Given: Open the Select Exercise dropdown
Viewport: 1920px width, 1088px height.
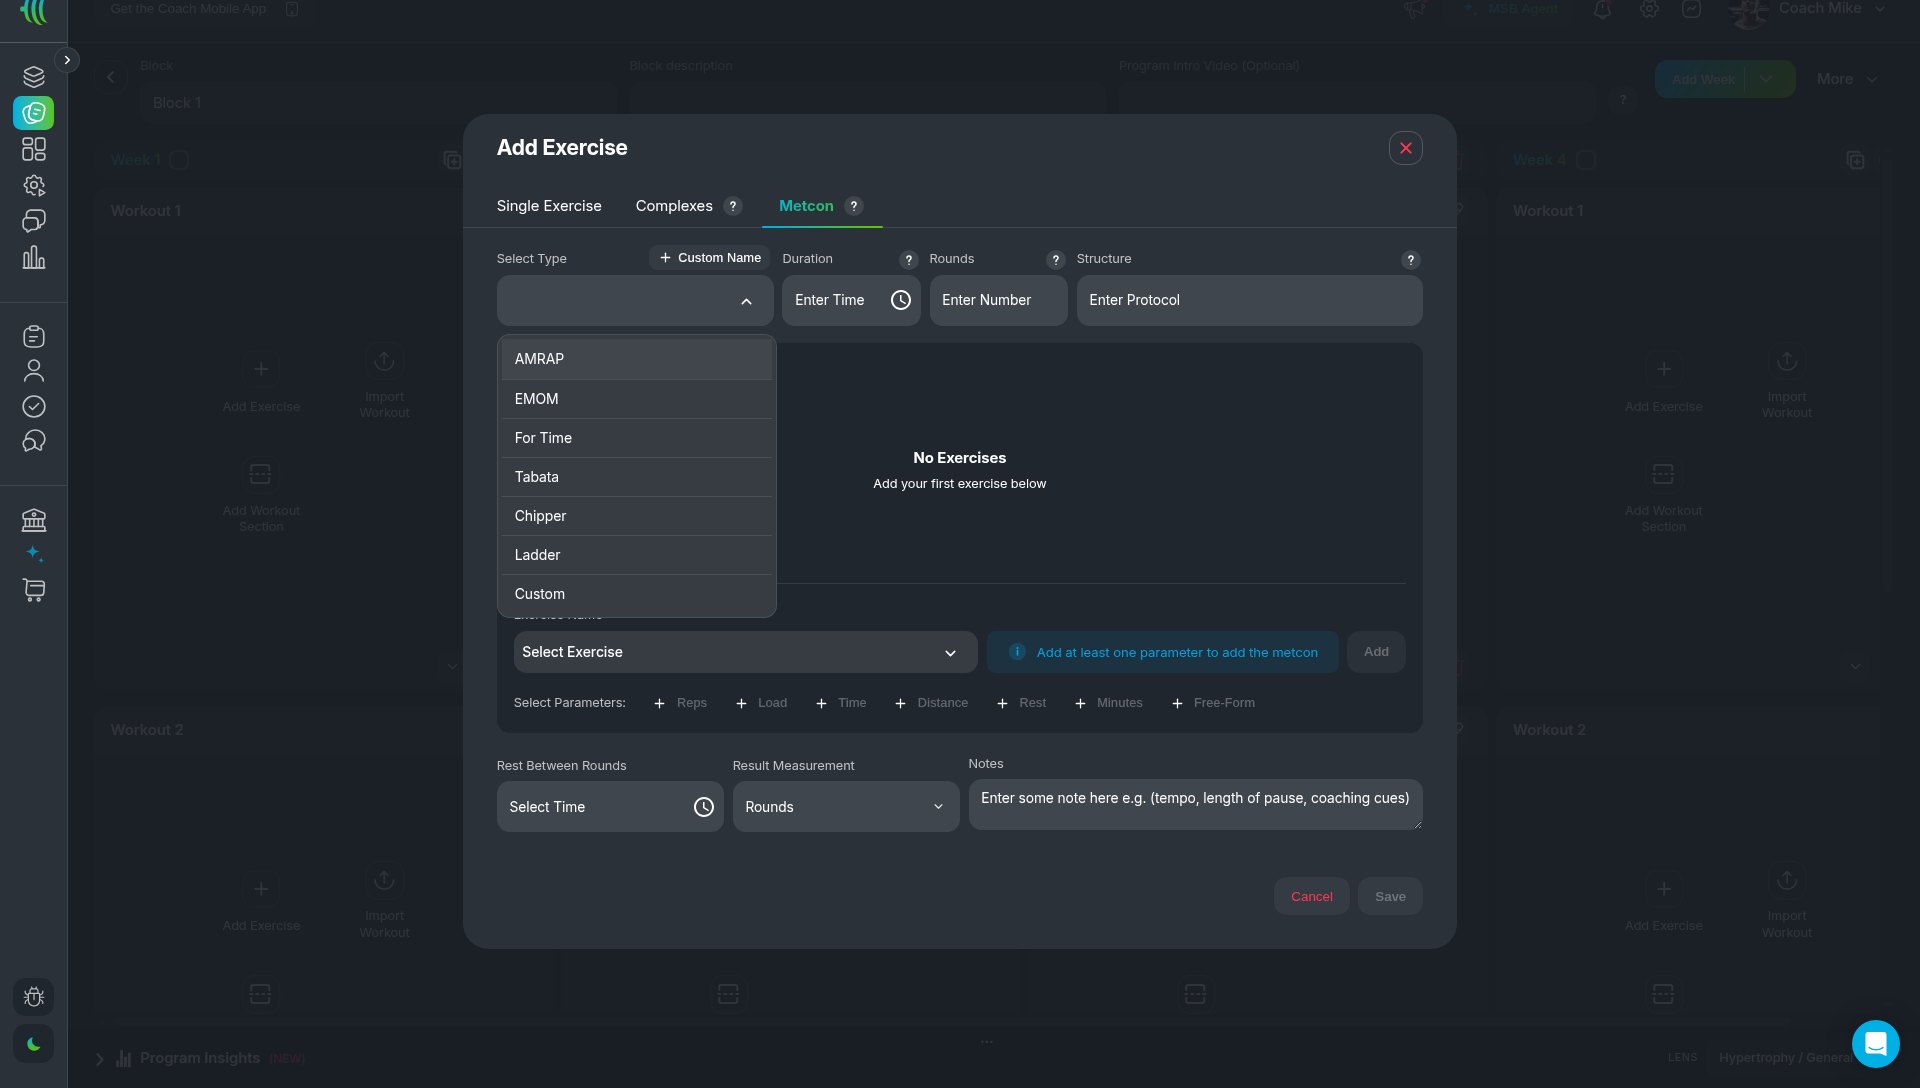Looking at the screenshot, I should pyautogui.click(x=745, y=652).
